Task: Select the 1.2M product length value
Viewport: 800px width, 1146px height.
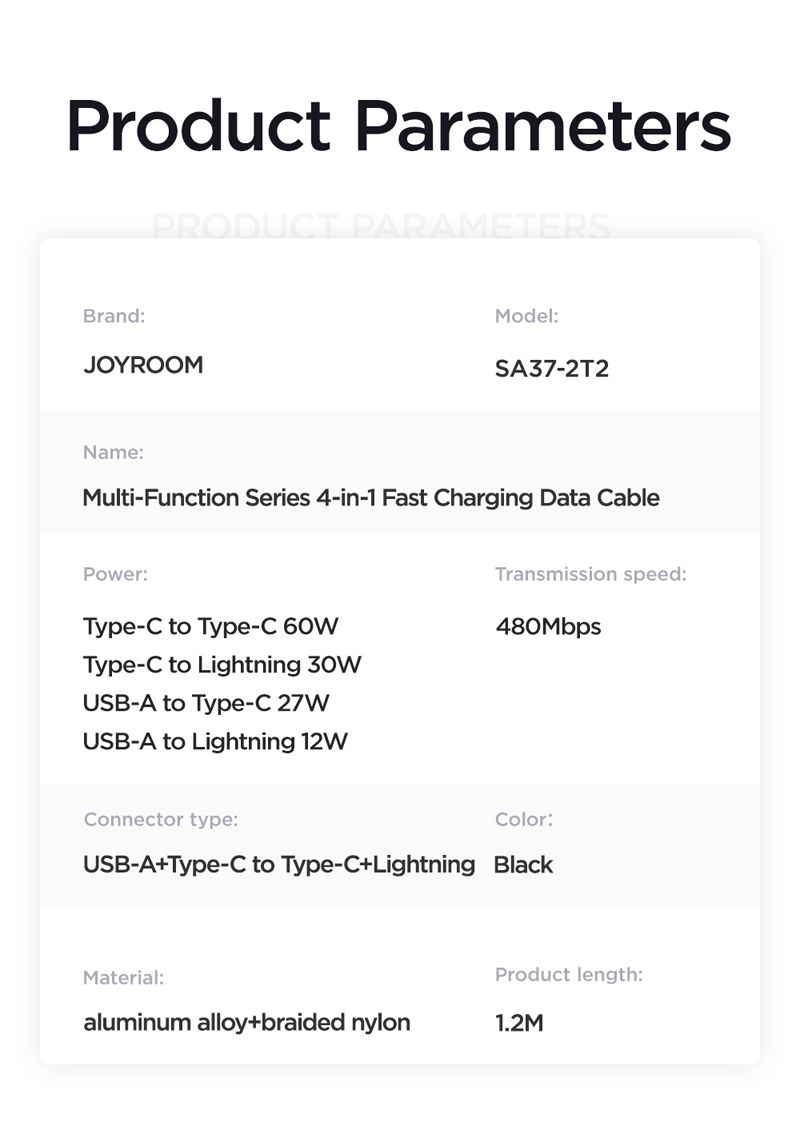Action: click(519, 1022)
